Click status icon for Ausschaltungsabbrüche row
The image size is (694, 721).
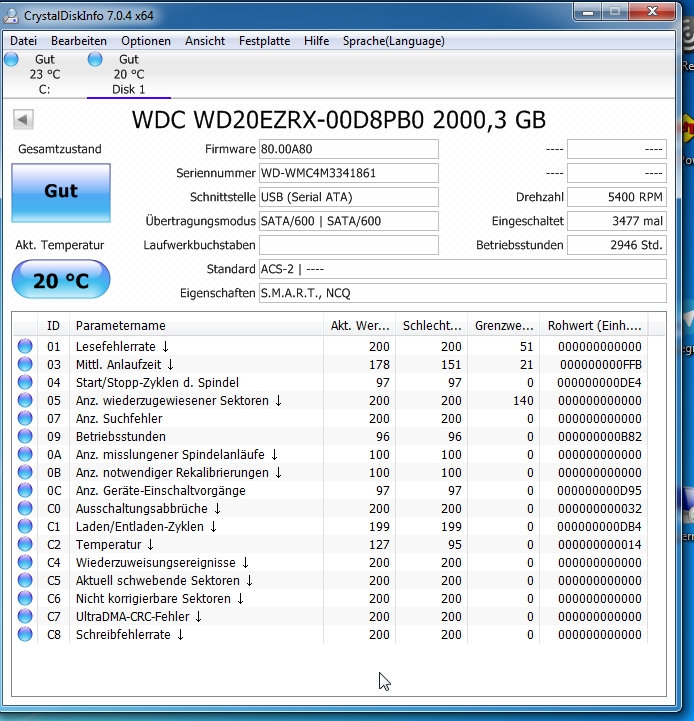(x=25, y=508)
